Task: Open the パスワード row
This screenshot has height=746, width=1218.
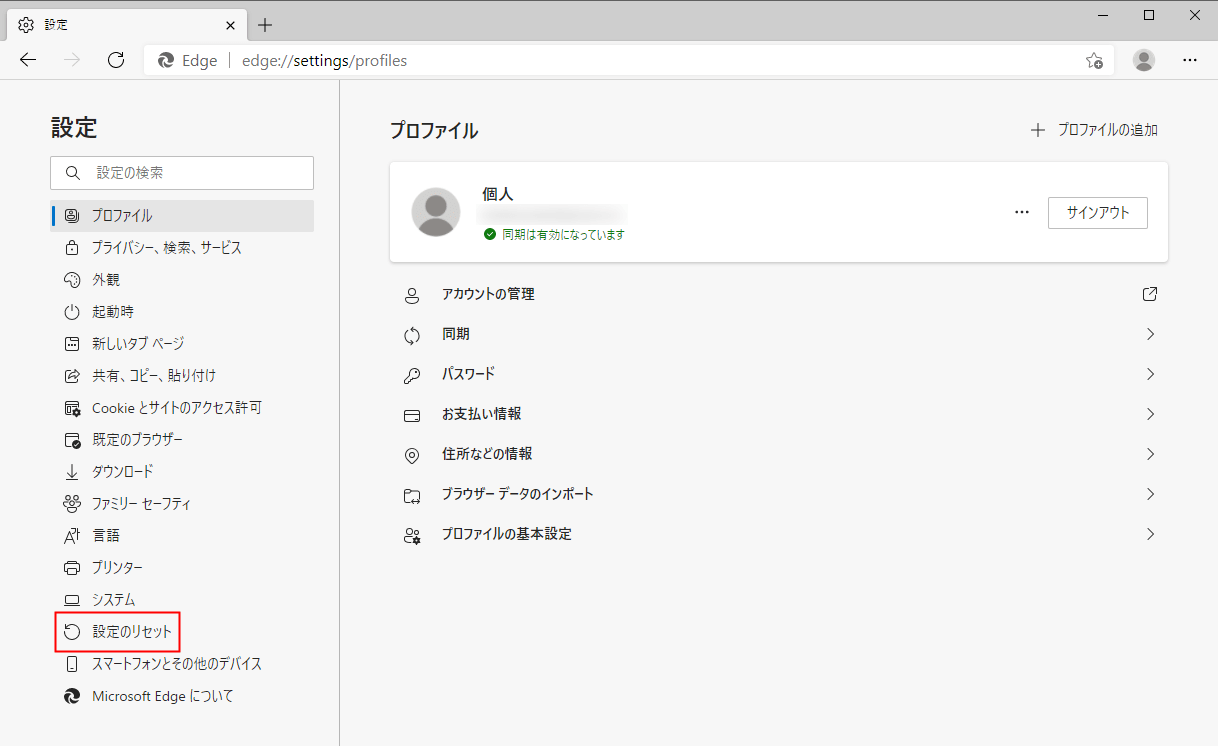Action: pos(779,374)
